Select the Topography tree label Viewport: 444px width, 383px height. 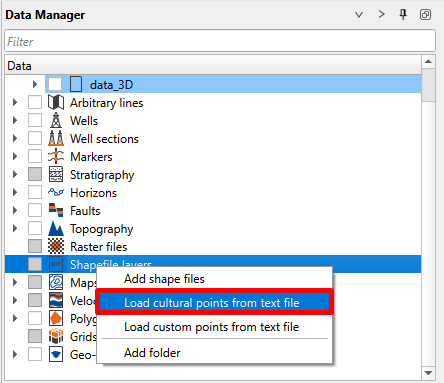[102, 229]
